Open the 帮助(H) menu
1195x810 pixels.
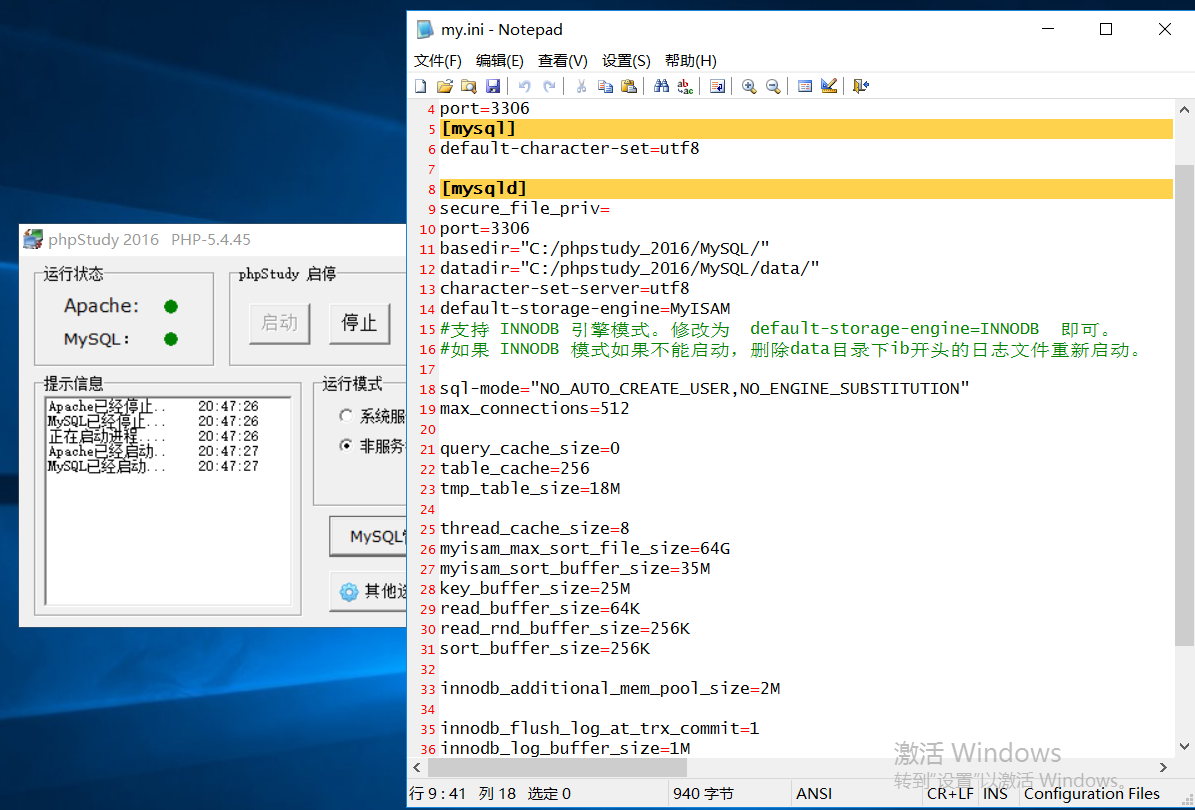pos(690,61)
